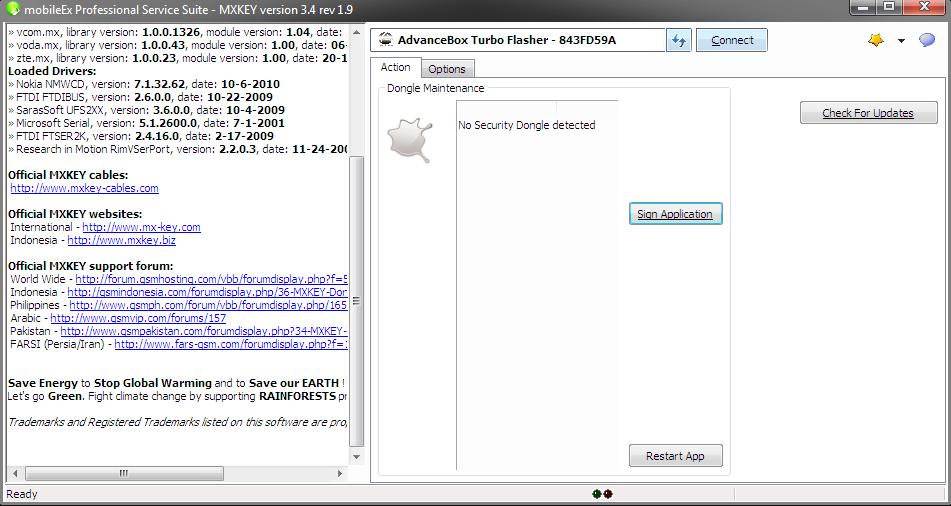Viewport: 951px width, 506px height.
Task: Click the 'Dongle Maintenance' group label
Action: pyautogui.click(x=435, y=88)
